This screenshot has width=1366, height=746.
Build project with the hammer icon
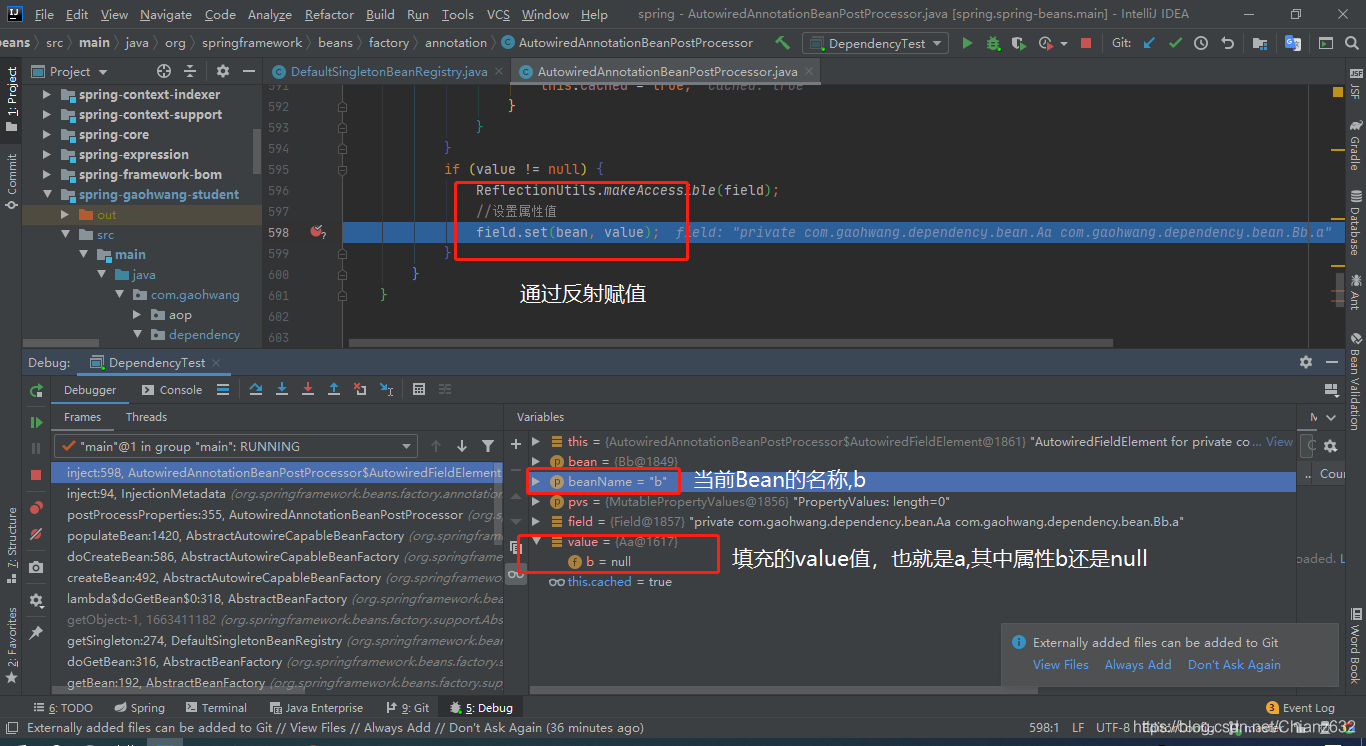coord(782,43)
